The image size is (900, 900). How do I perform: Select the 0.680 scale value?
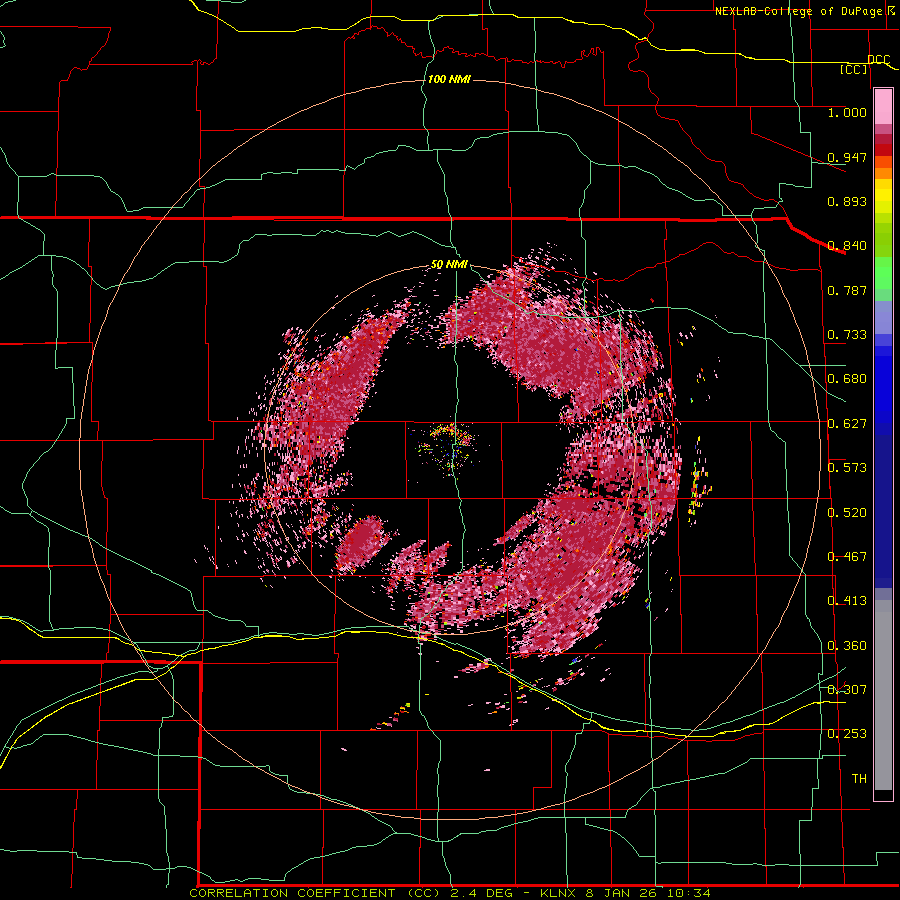click(847, 379)
